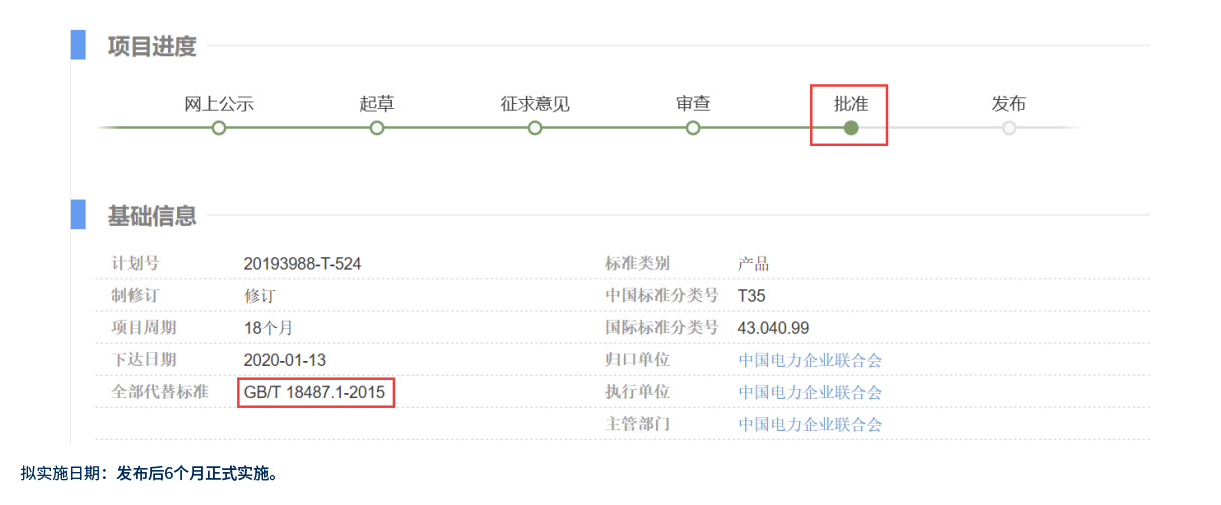1221x505 pixels.
Task: Select the filled 批准 stage dot
Action: (851, 128)
